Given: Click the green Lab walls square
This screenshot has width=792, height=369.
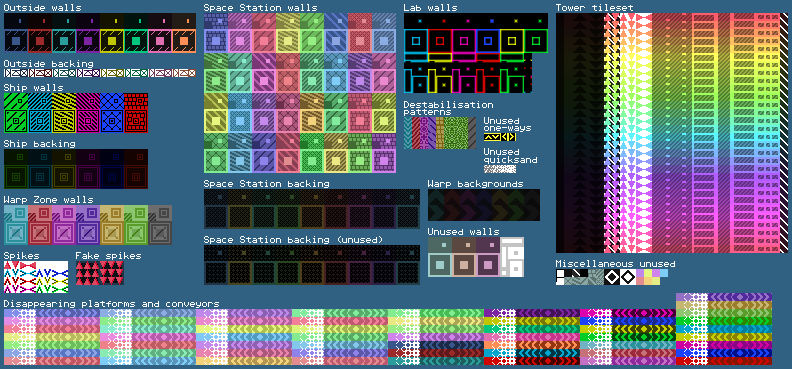Looking at the screenshot, I should tap(536, 41).
